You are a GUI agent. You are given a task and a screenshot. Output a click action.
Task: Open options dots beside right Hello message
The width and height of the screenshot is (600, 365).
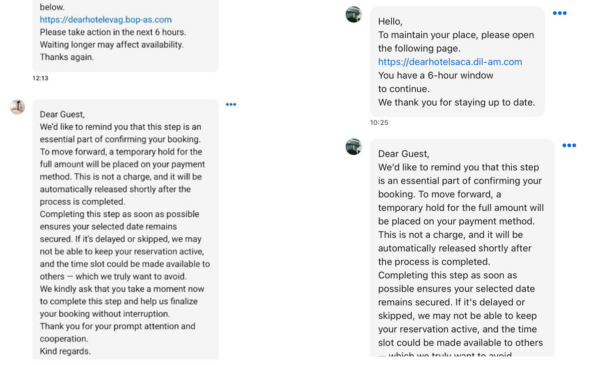click(x=559, y=13)
